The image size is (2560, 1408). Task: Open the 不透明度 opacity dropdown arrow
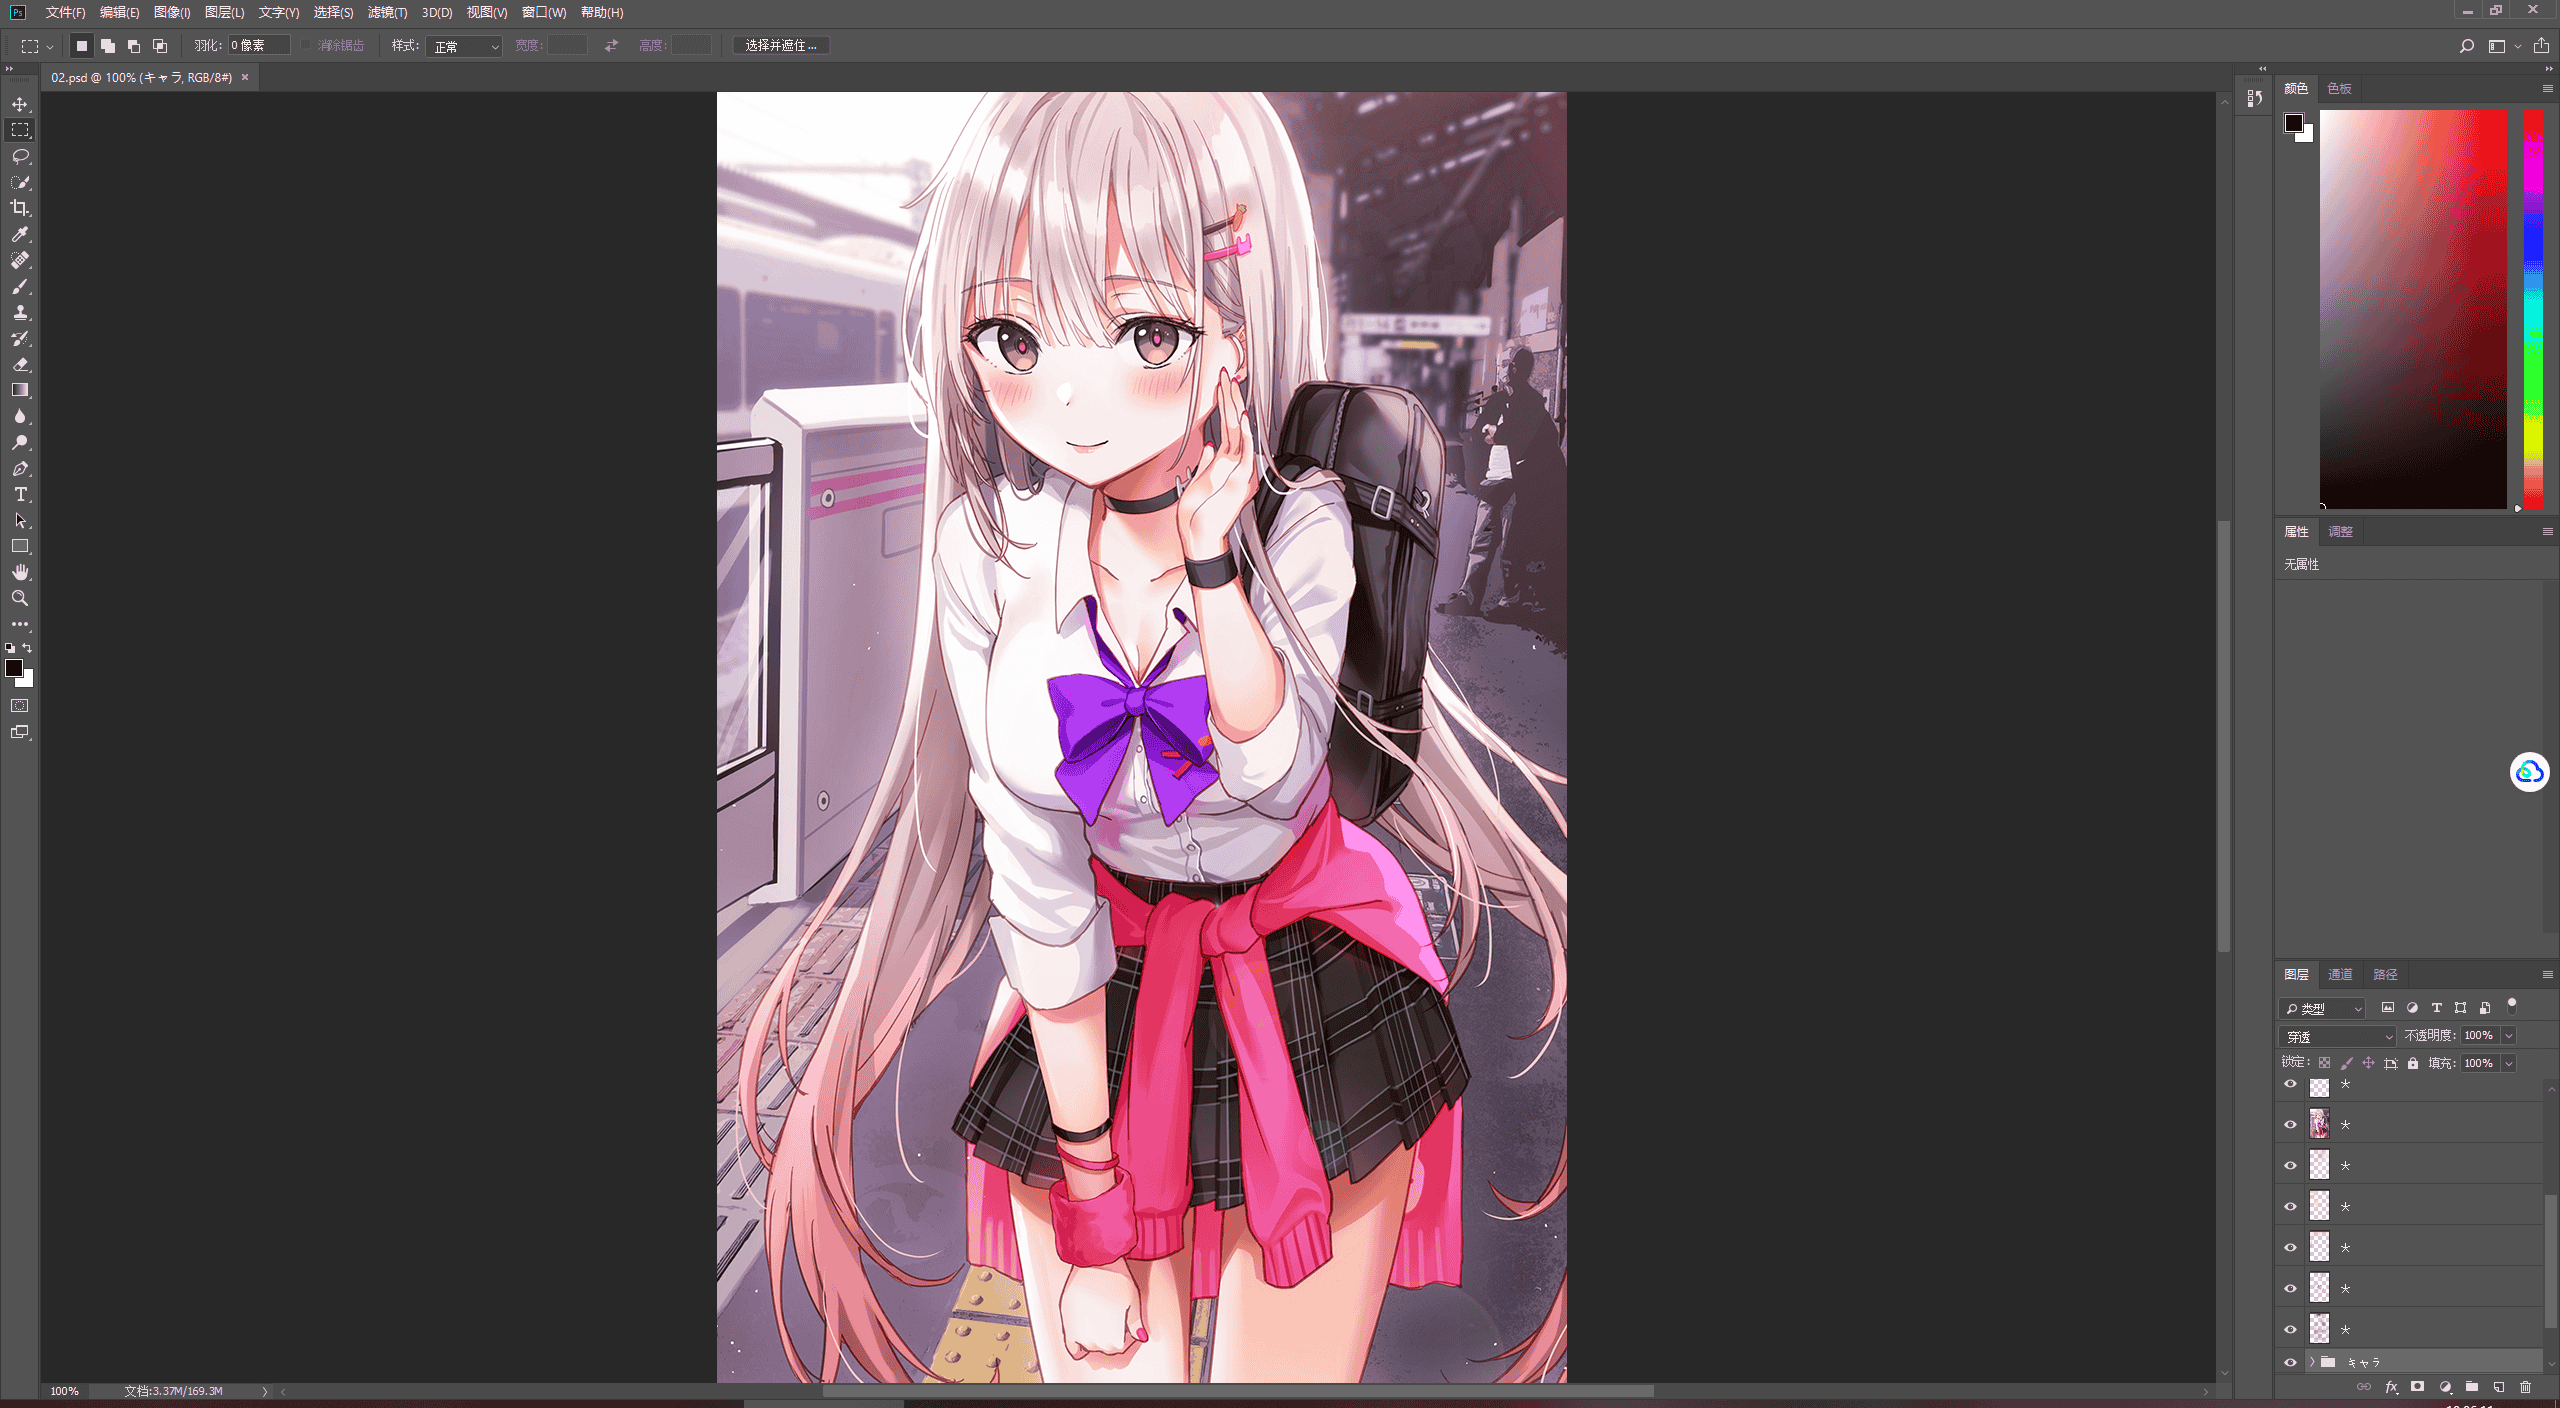[2509, 1036]
